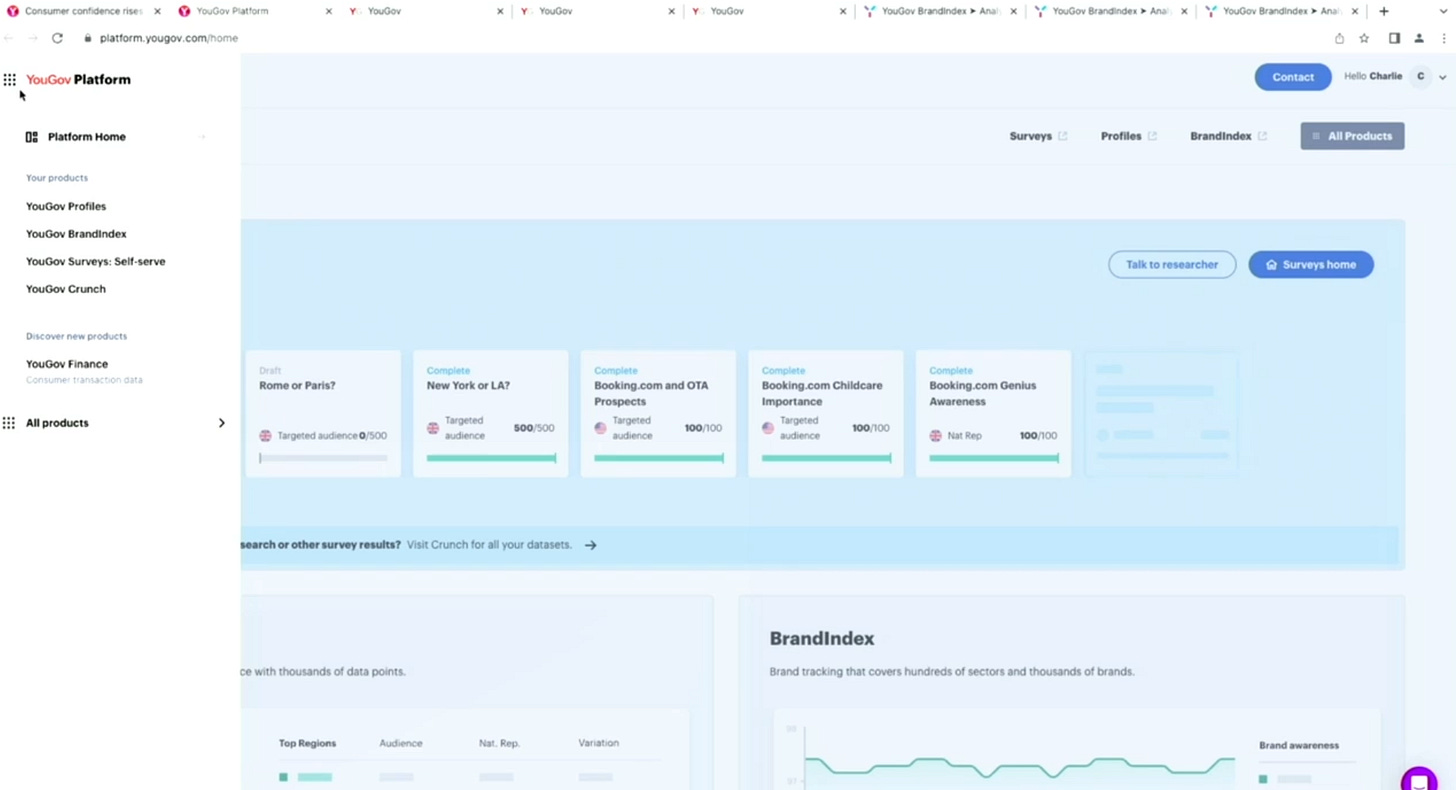Switch to the Consumer confidence rises tab
The height and width of the screenshot is (790, 1456).
(x=84, y=11)
